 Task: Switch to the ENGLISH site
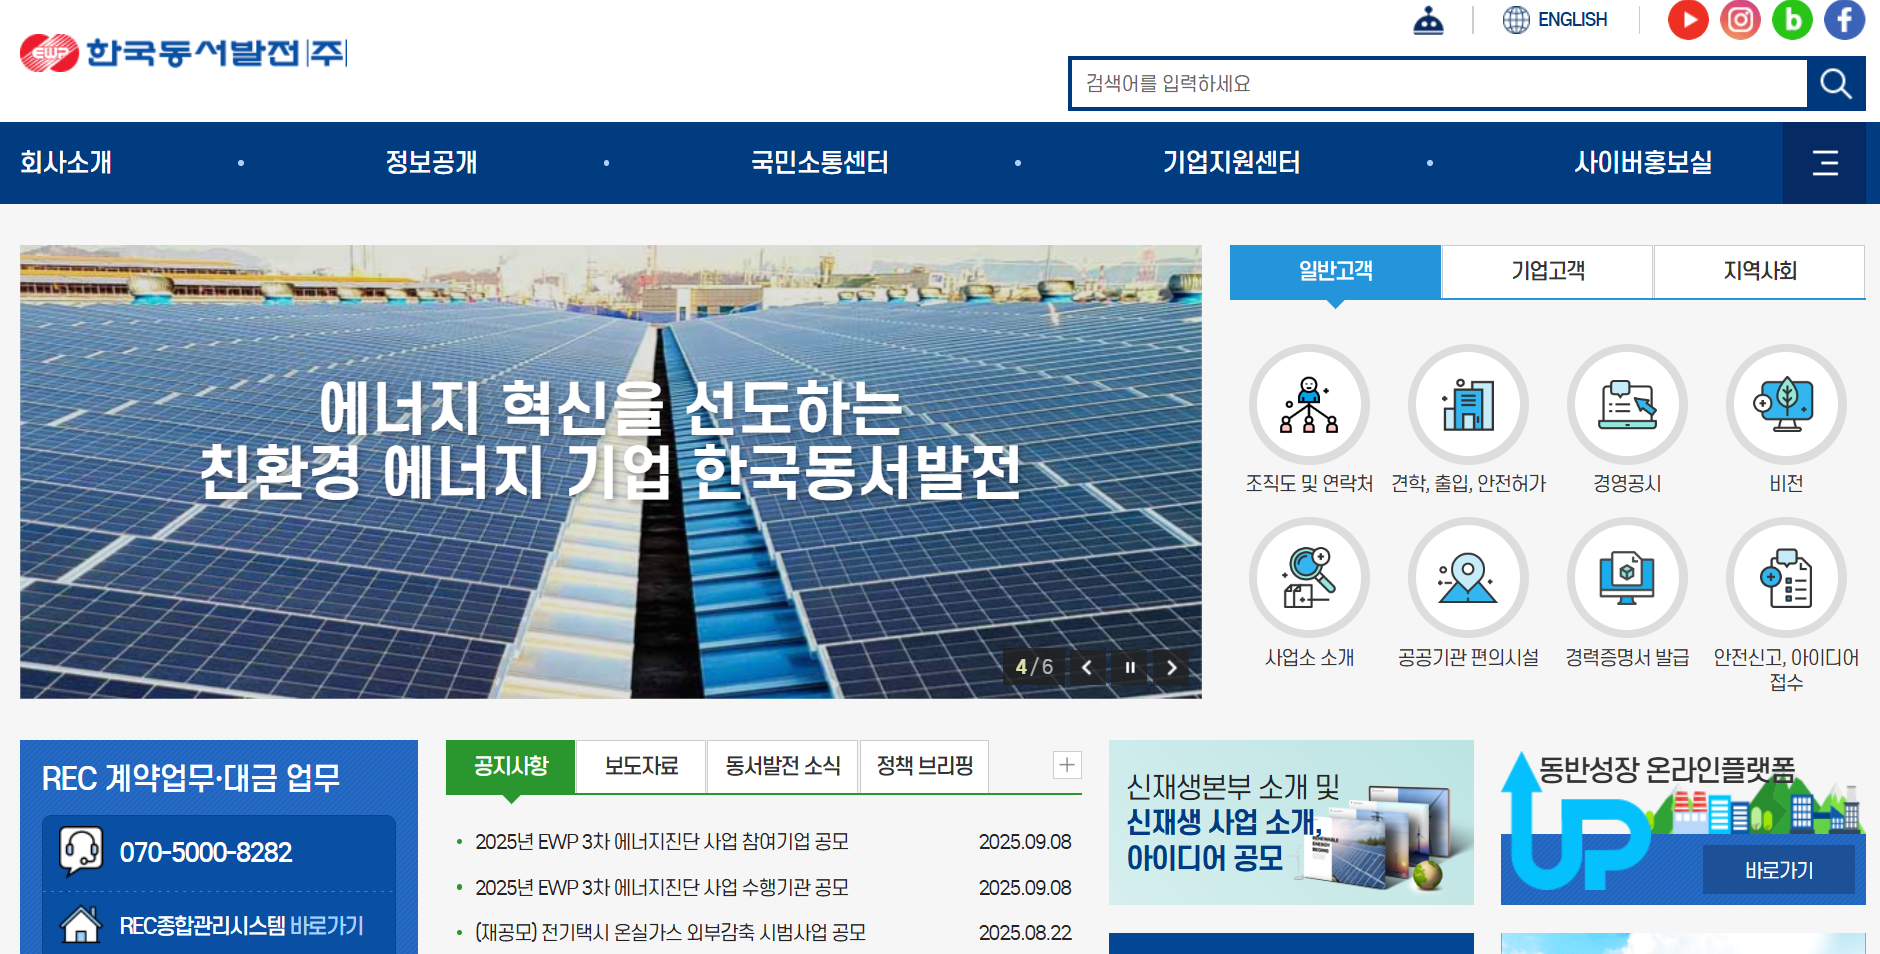pyautogui.click(x=1572, y=20)
